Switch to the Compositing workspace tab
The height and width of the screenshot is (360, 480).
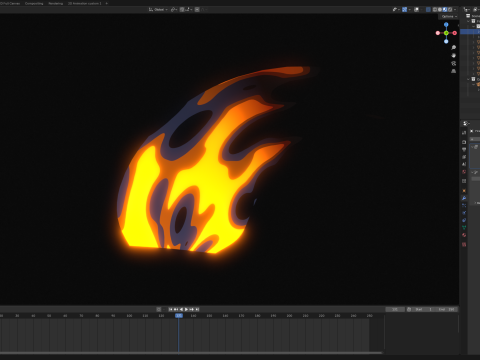tap(34, 3)
